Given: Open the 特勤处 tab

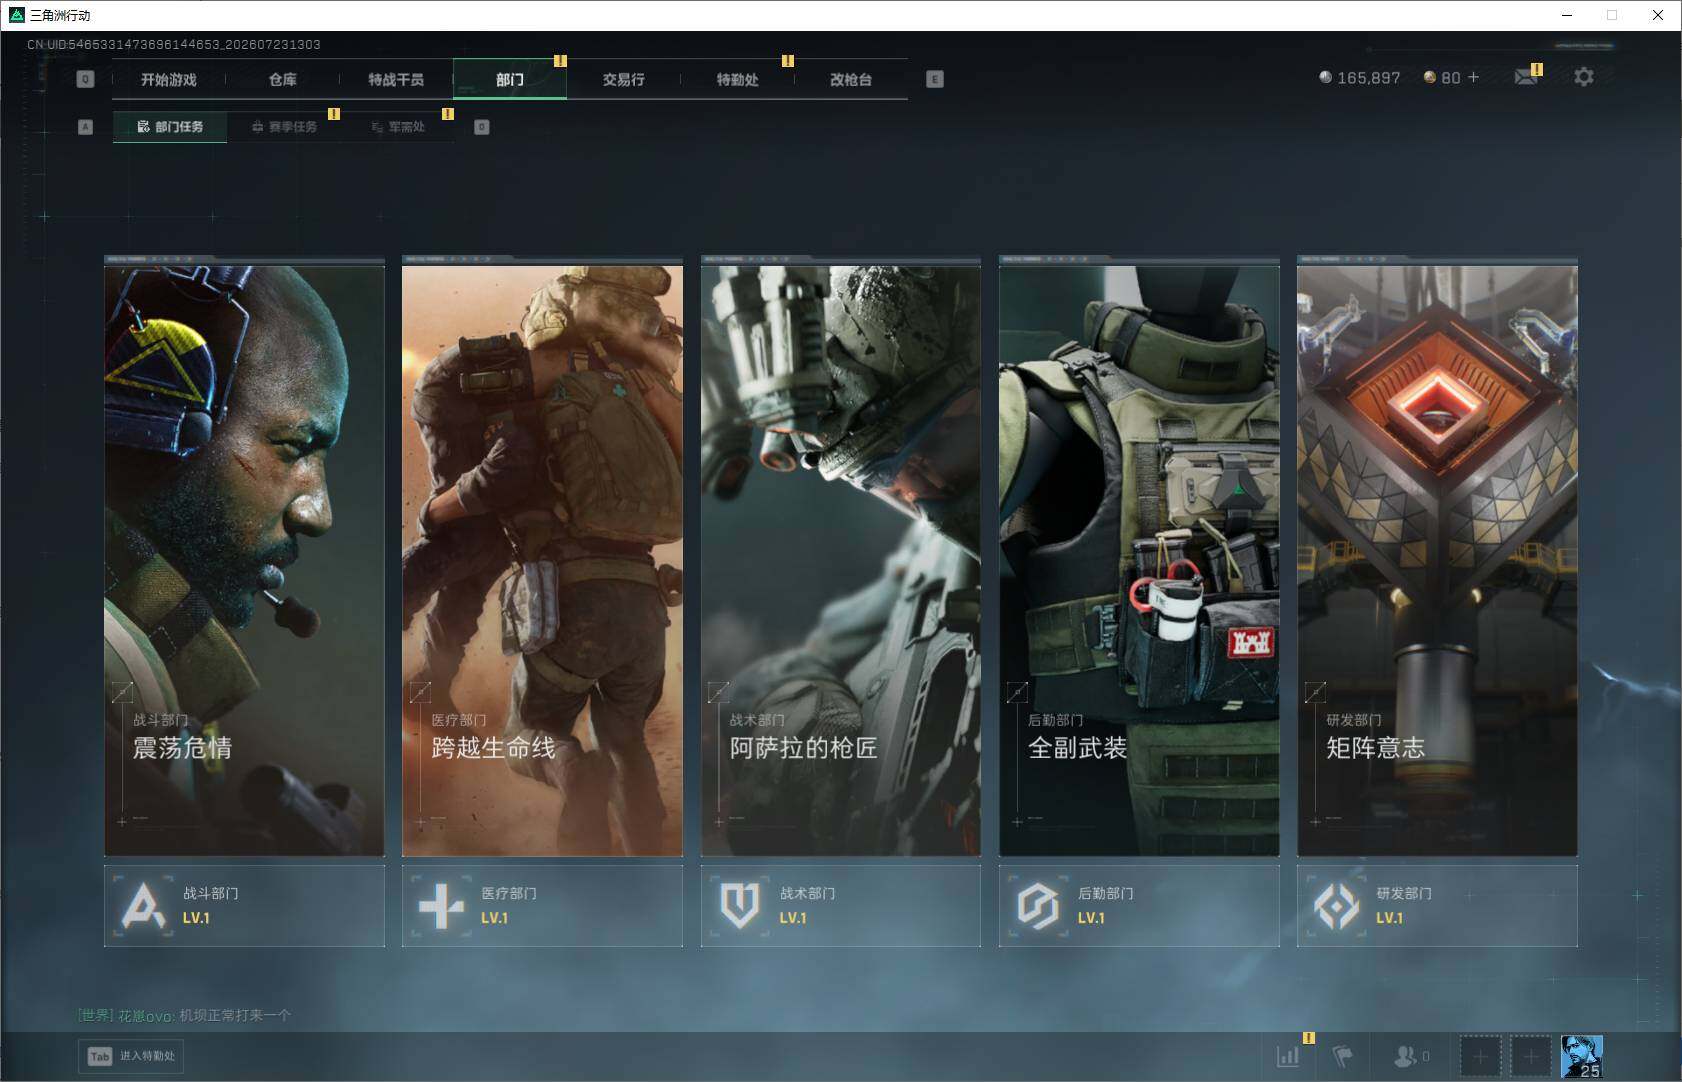Looking at the screenshot, I should point(737,79).
